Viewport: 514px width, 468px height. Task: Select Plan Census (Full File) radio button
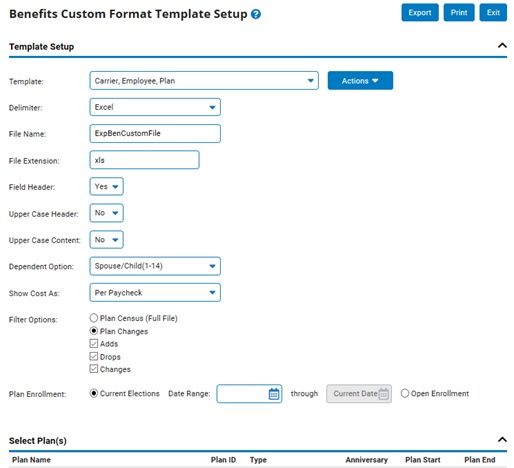pos(94,318)
